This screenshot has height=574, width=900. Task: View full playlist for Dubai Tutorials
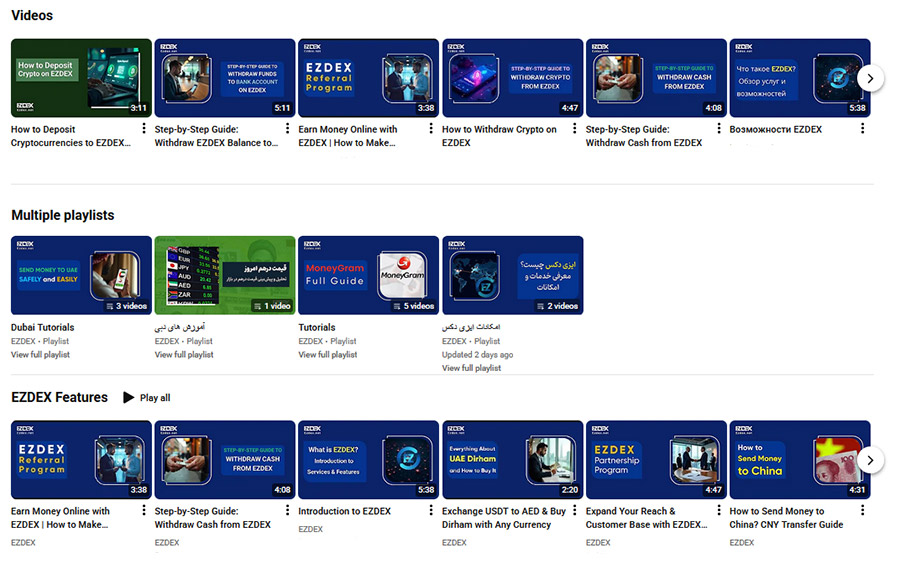click(x=40, y=355)
